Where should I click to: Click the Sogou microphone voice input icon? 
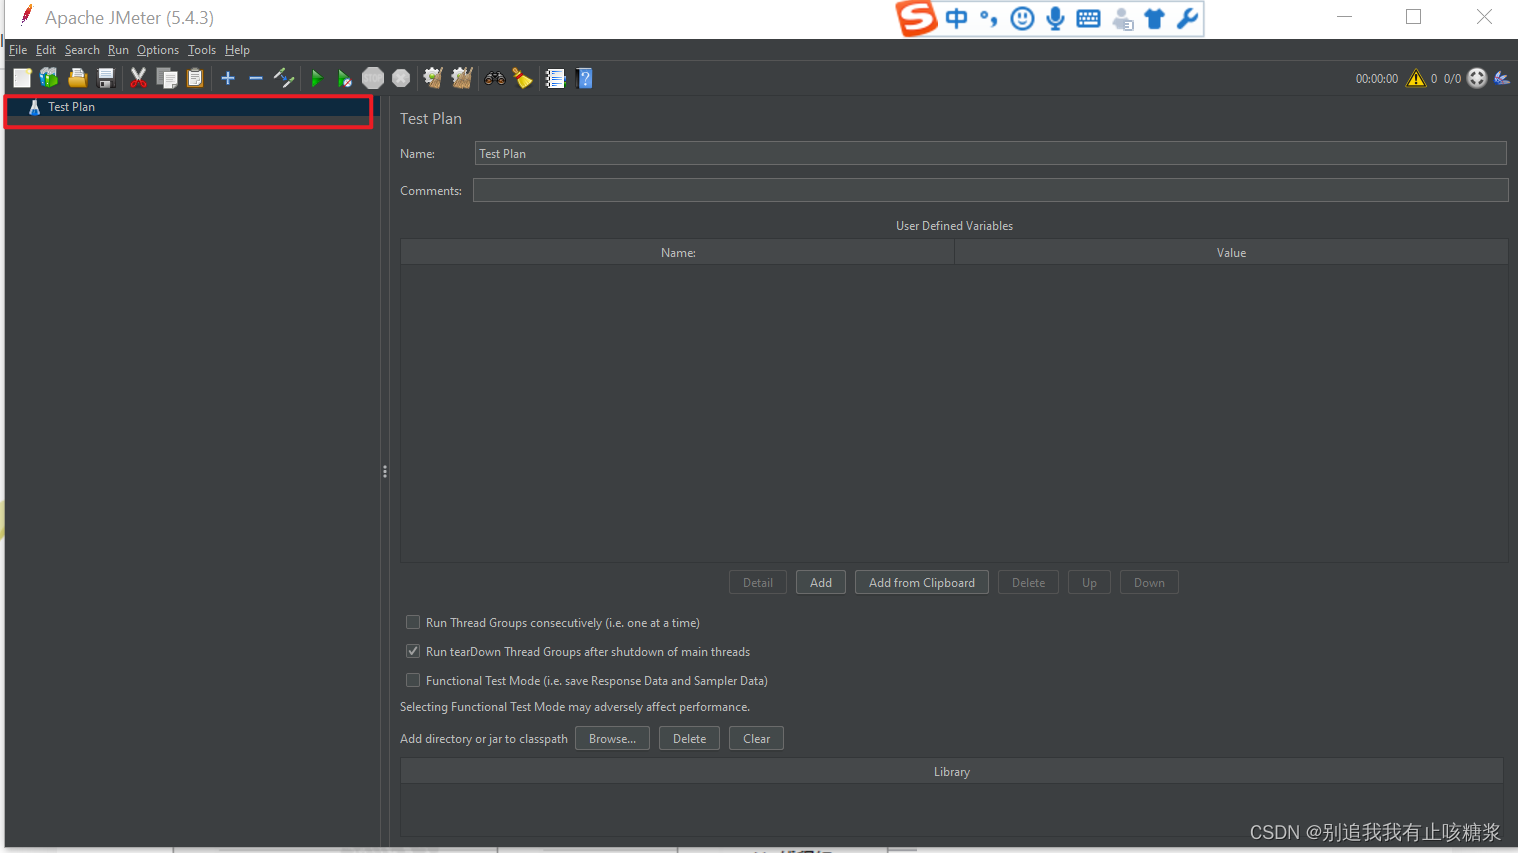tap(1055, 18)
